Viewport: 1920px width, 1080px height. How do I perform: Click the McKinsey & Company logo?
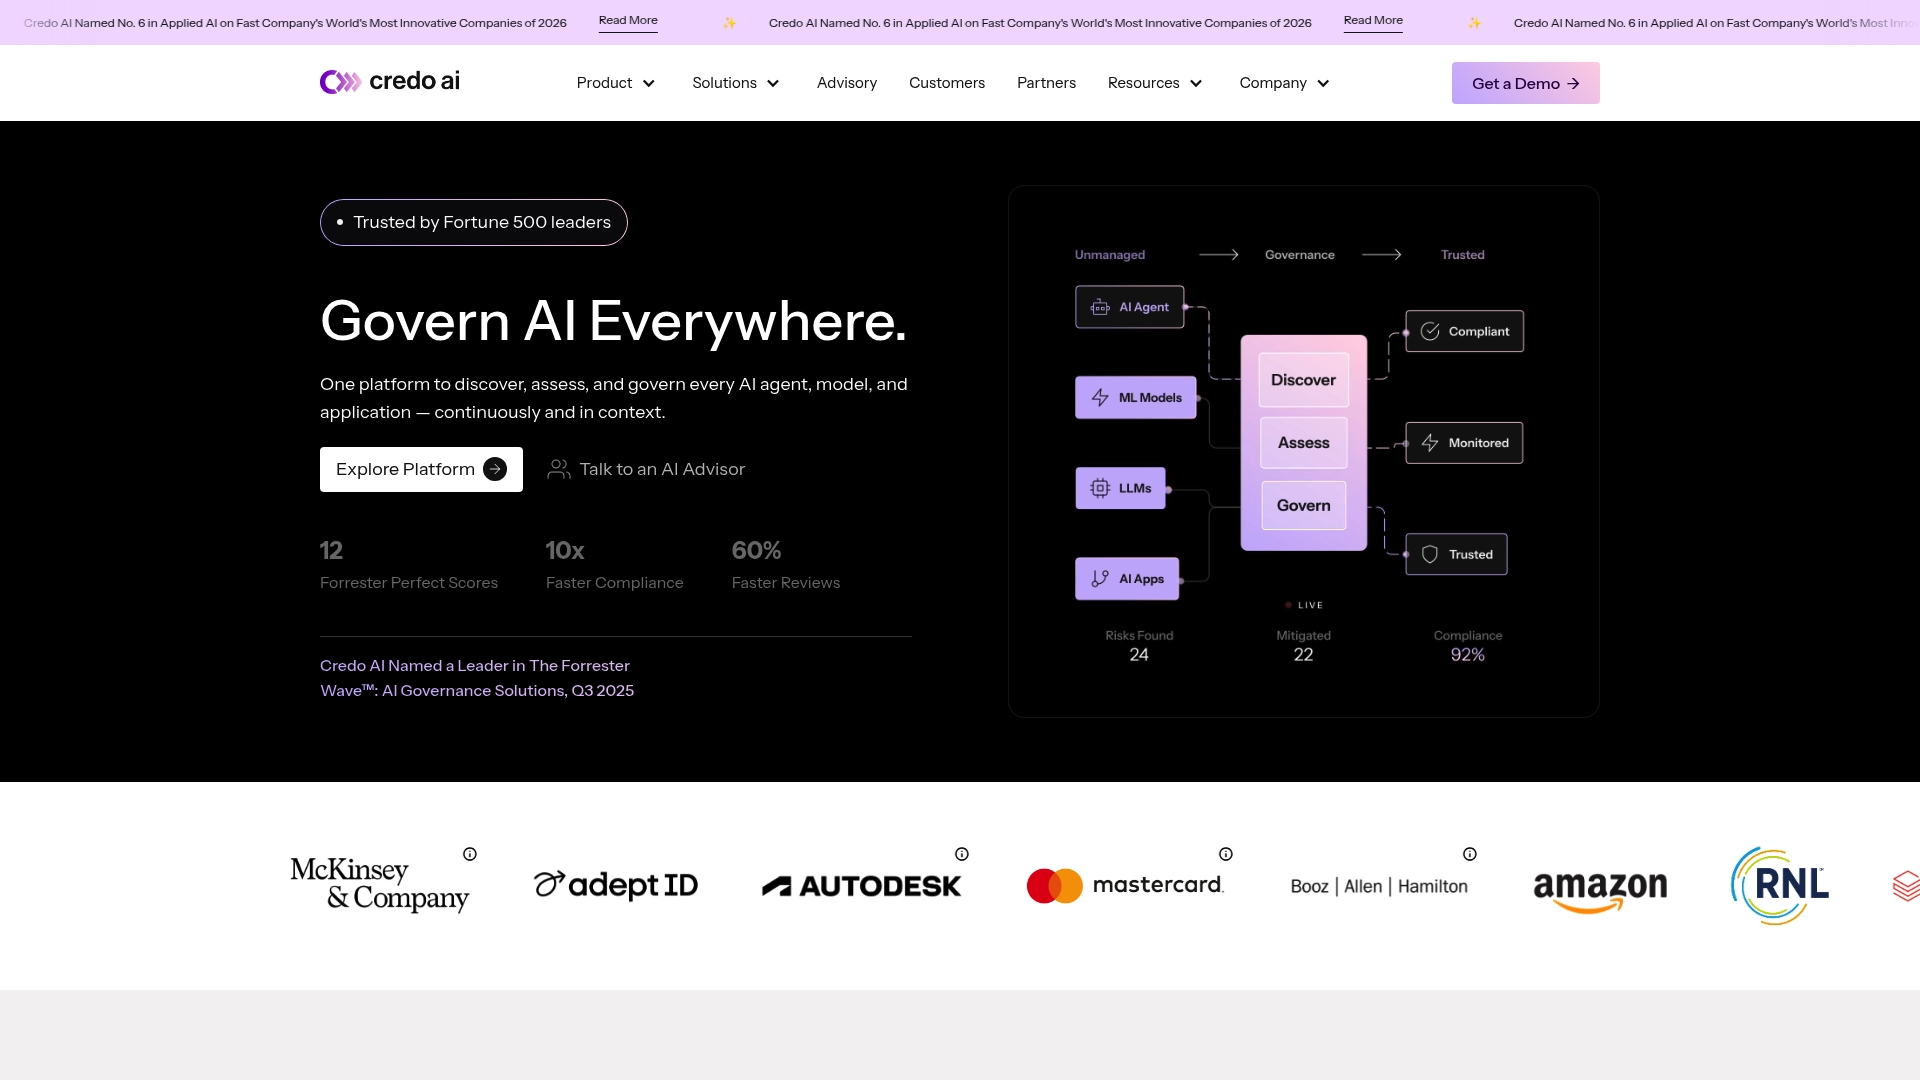(380, 884)
